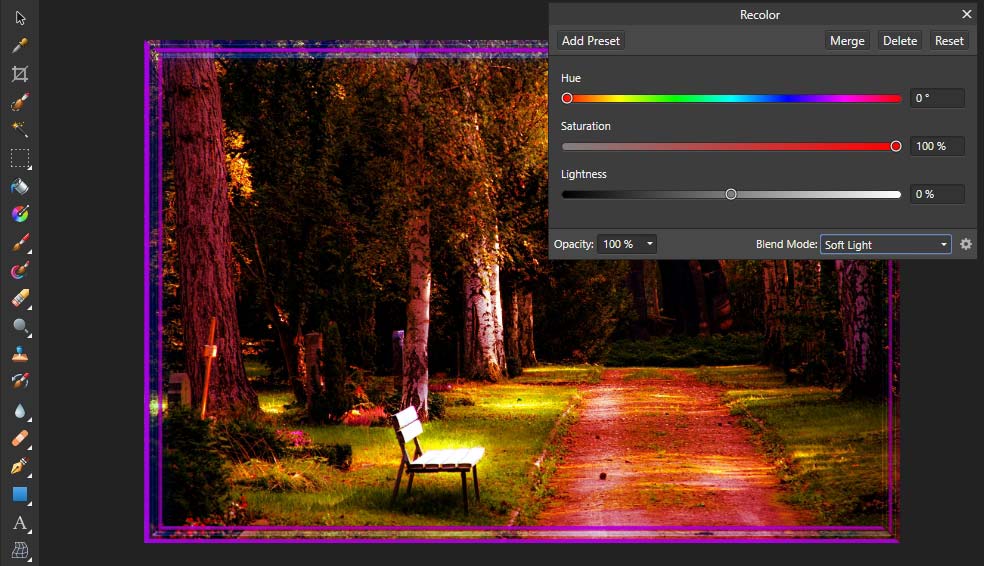The width and height of the screenshot is (984, 566).
Task: Select the Pen tool
Action: 20,466
